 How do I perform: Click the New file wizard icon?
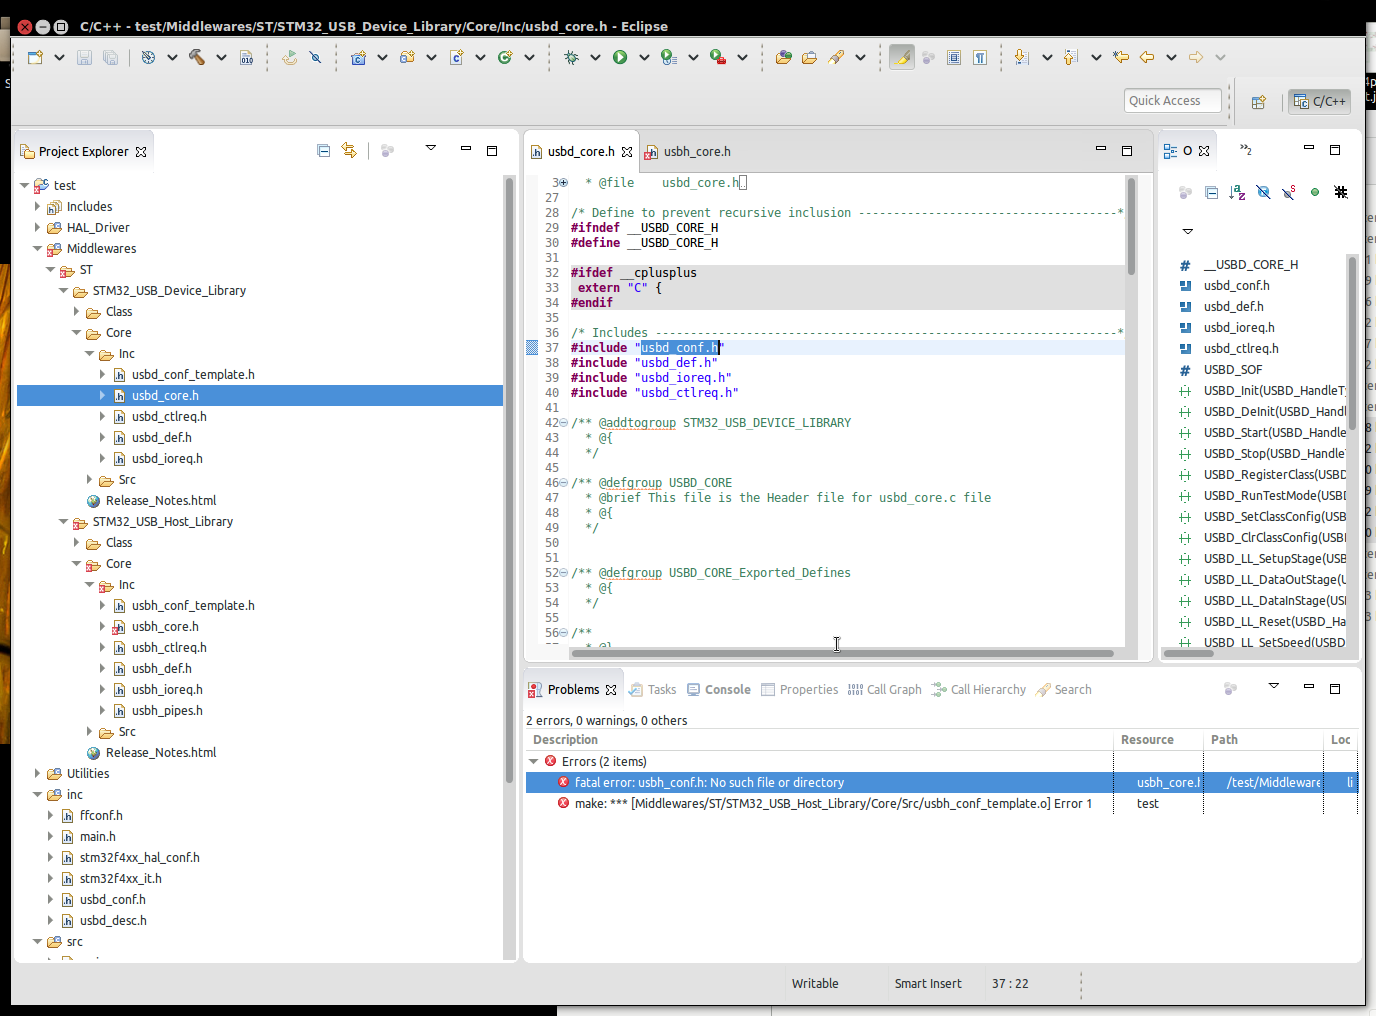35,57
